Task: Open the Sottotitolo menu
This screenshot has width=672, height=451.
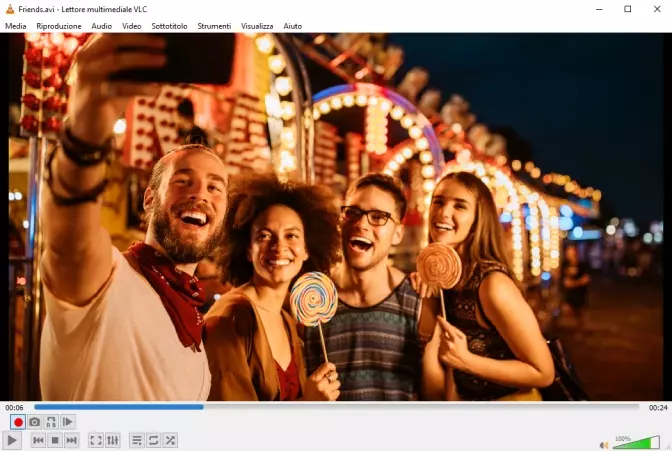Action: coord(169,26)
